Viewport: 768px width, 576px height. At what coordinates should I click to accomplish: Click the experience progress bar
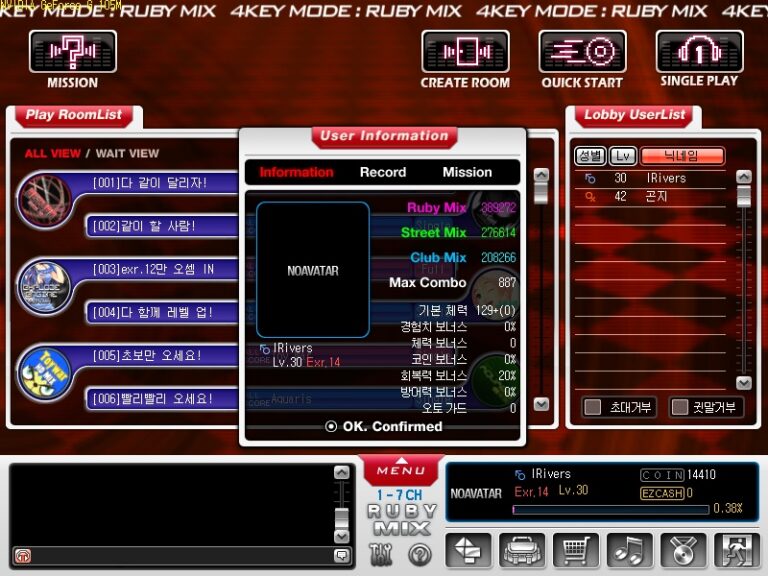[611, 510]
